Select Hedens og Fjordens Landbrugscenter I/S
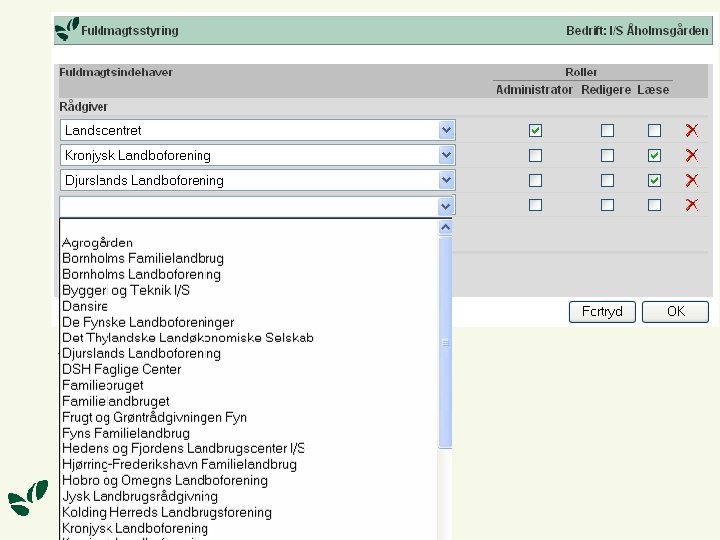The height and width of the screenshot is (540, 720). (x=183, y=448)
